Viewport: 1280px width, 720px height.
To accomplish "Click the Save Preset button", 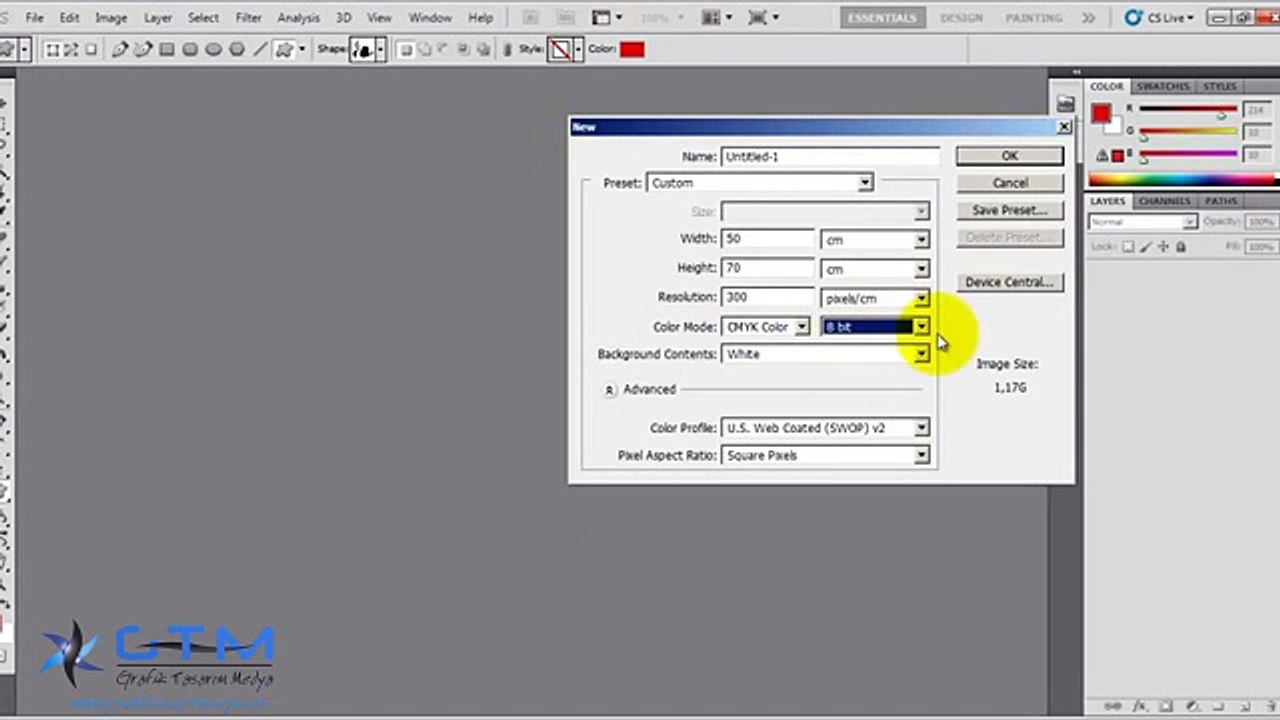I will click(x=1010, y=211).
